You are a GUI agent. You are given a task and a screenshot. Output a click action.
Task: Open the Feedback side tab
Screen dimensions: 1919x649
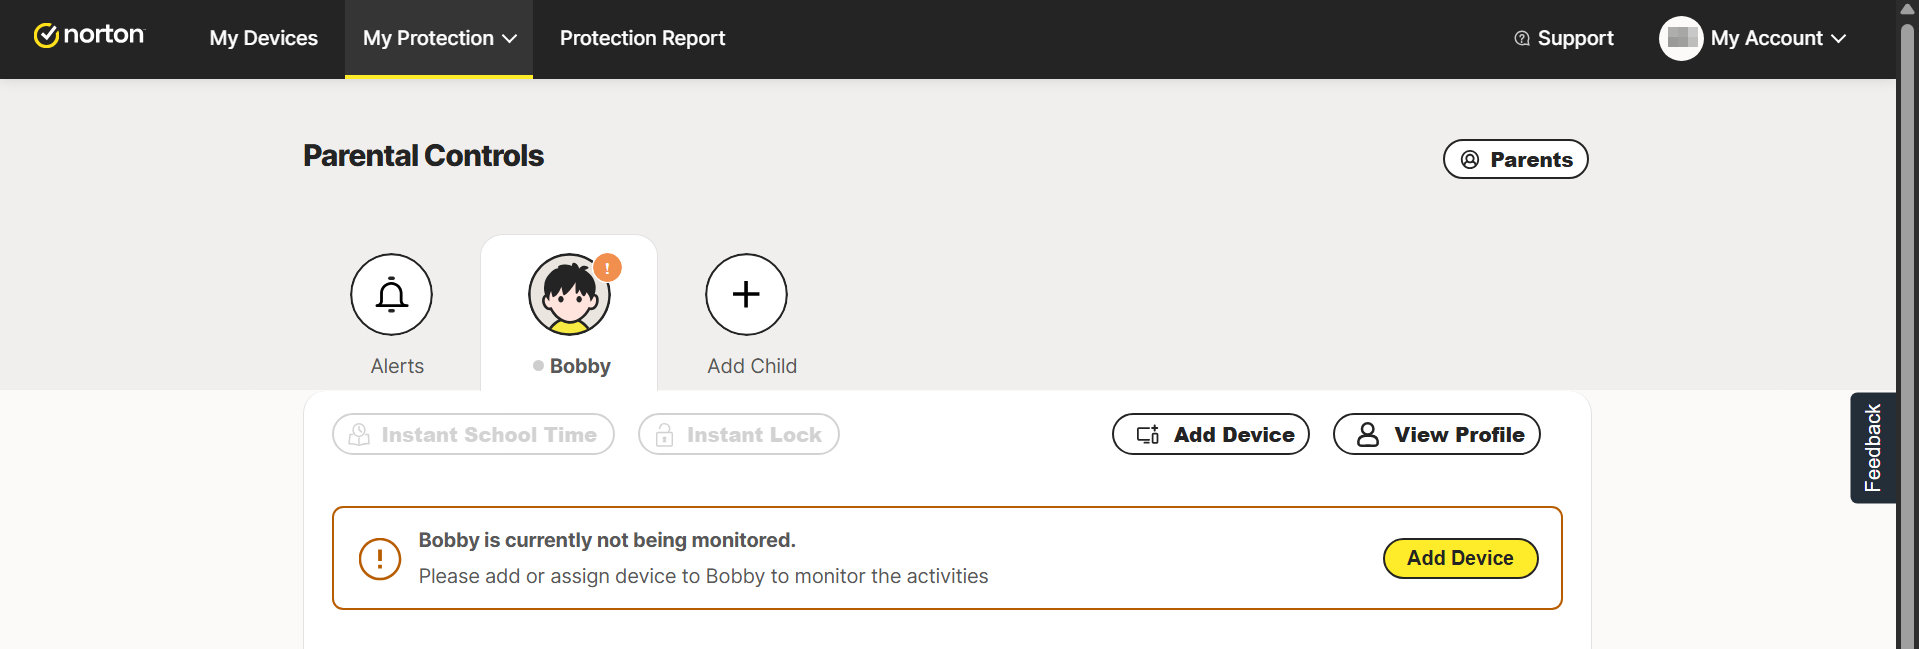[1872, 447]
